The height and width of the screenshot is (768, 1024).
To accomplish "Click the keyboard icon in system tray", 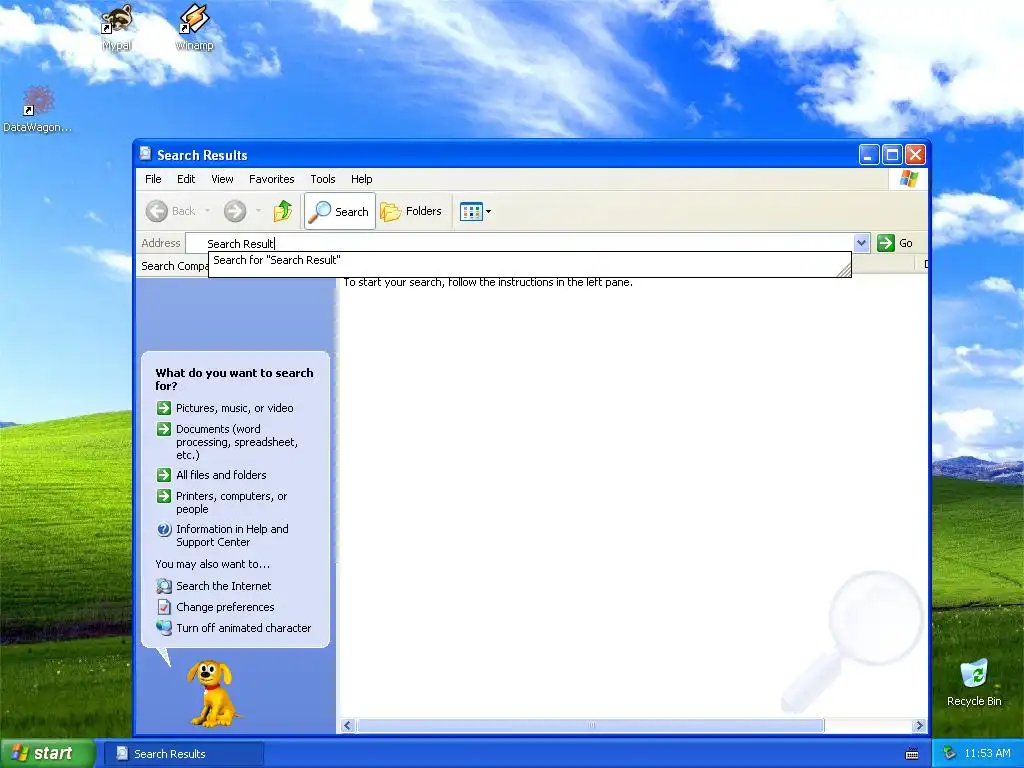I will coord(912,754).
